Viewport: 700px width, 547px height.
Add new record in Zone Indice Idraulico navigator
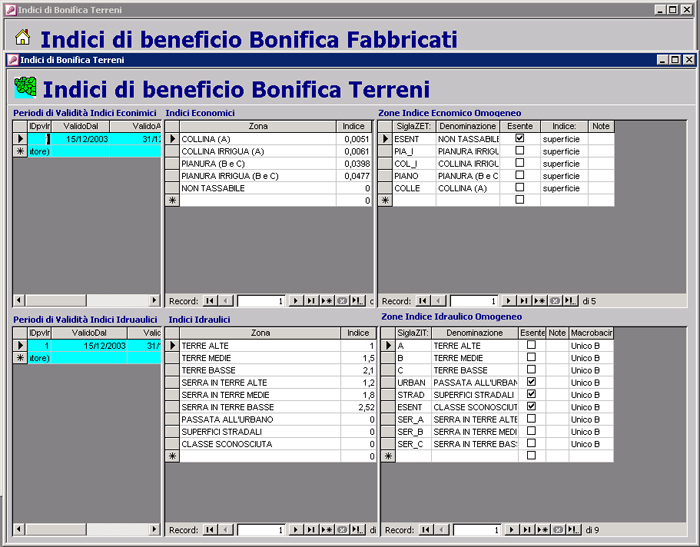click(543, 529)
